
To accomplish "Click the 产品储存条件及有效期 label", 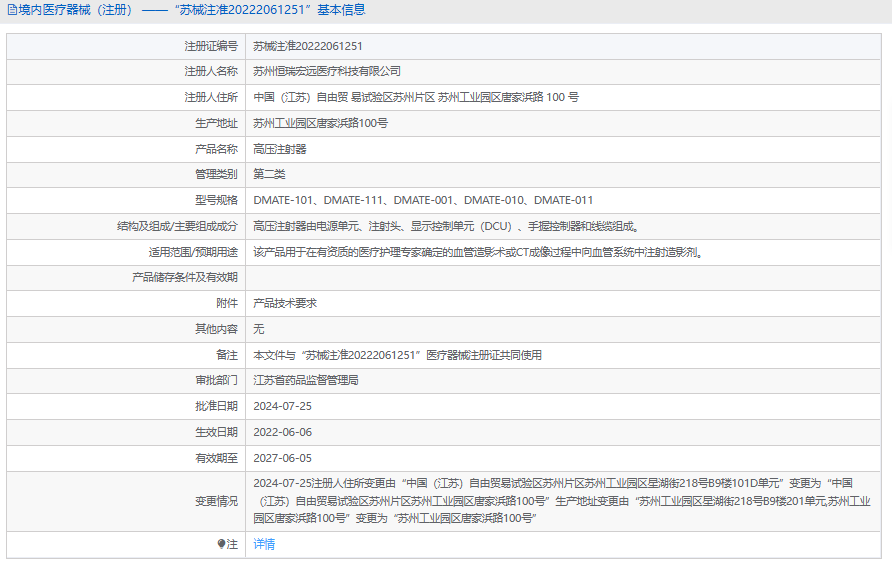I will [185, 277].
